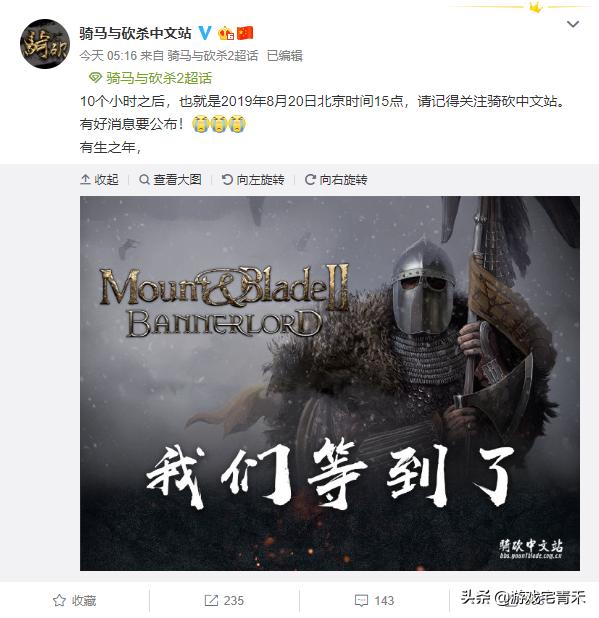The image size is (599, 618).
Task: Favorite the post with 收藏 star
Action: [x=74, y=600]
